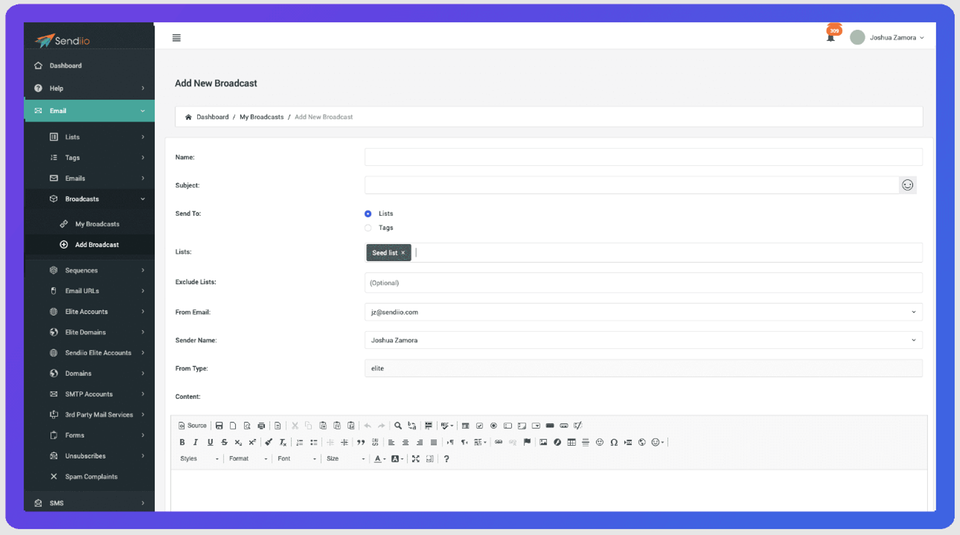960x535 pixels.
Task: Open the Format dropdown in editor
Action: pyautogui.click(x=248, y=458)
